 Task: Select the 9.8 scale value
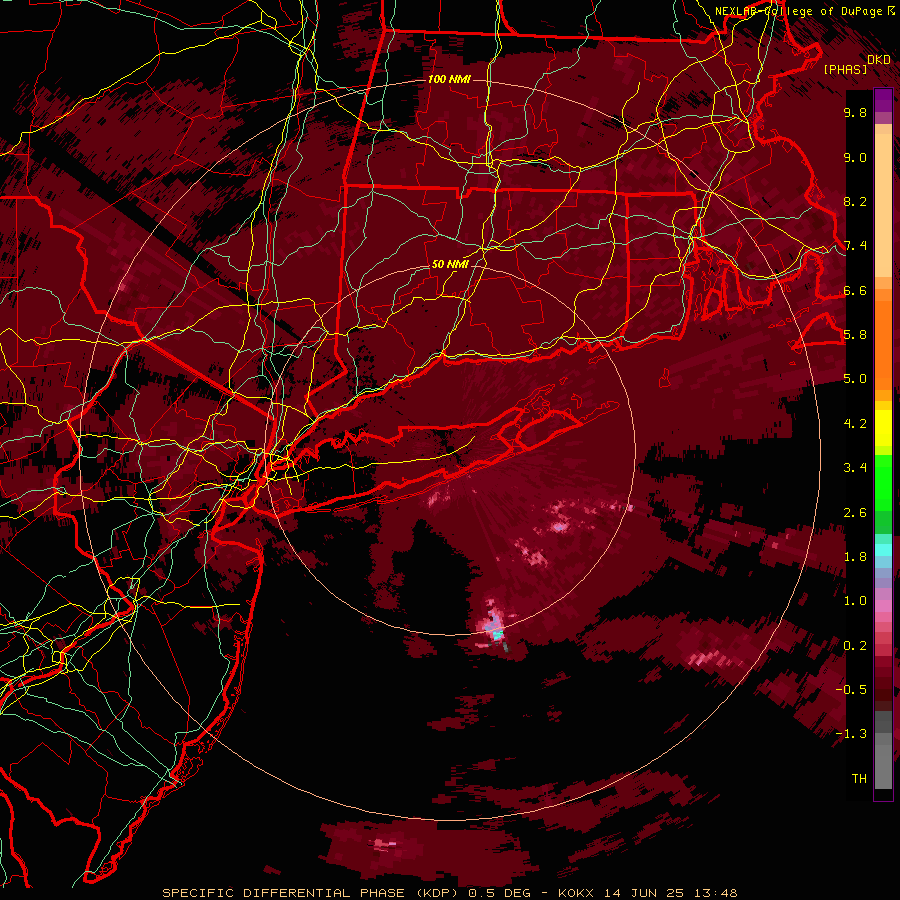tap(855, 112)
